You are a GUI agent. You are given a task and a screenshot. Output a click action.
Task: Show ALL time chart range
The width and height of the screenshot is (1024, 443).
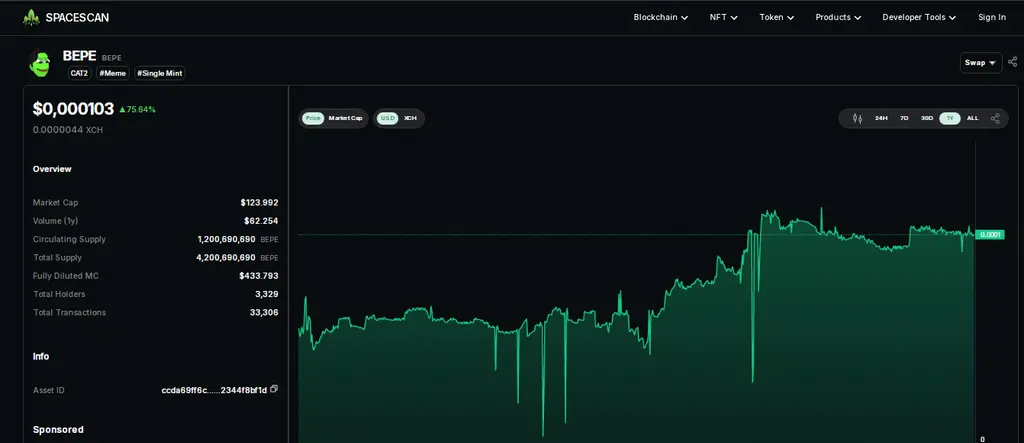tap(972, 118)
